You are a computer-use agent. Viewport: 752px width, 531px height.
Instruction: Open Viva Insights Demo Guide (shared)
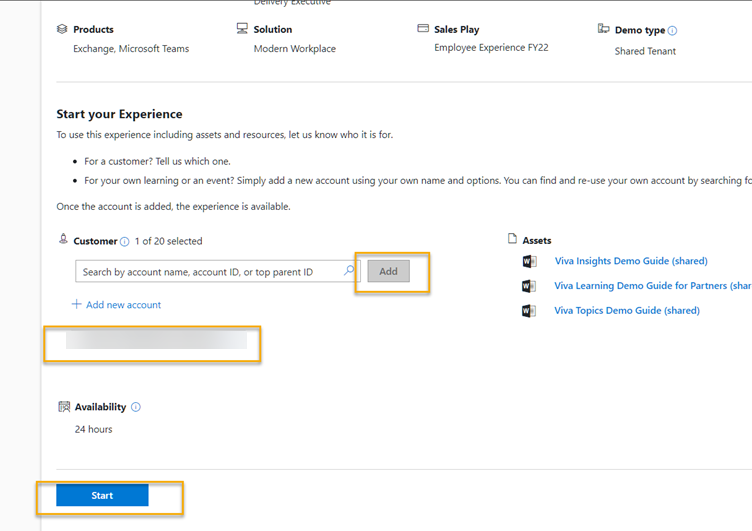[x=631, y=261]
